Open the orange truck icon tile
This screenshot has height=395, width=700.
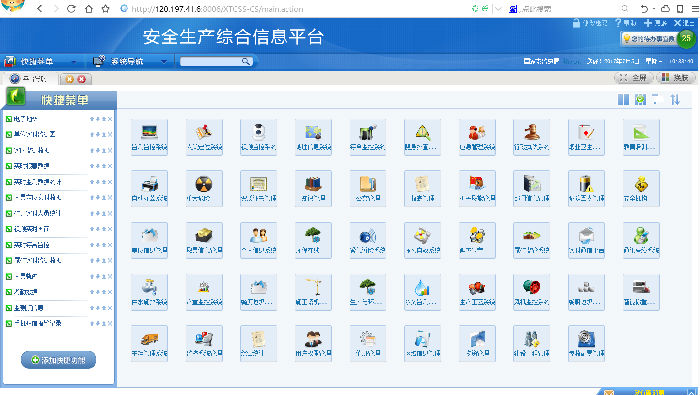[x=150, y=343]
